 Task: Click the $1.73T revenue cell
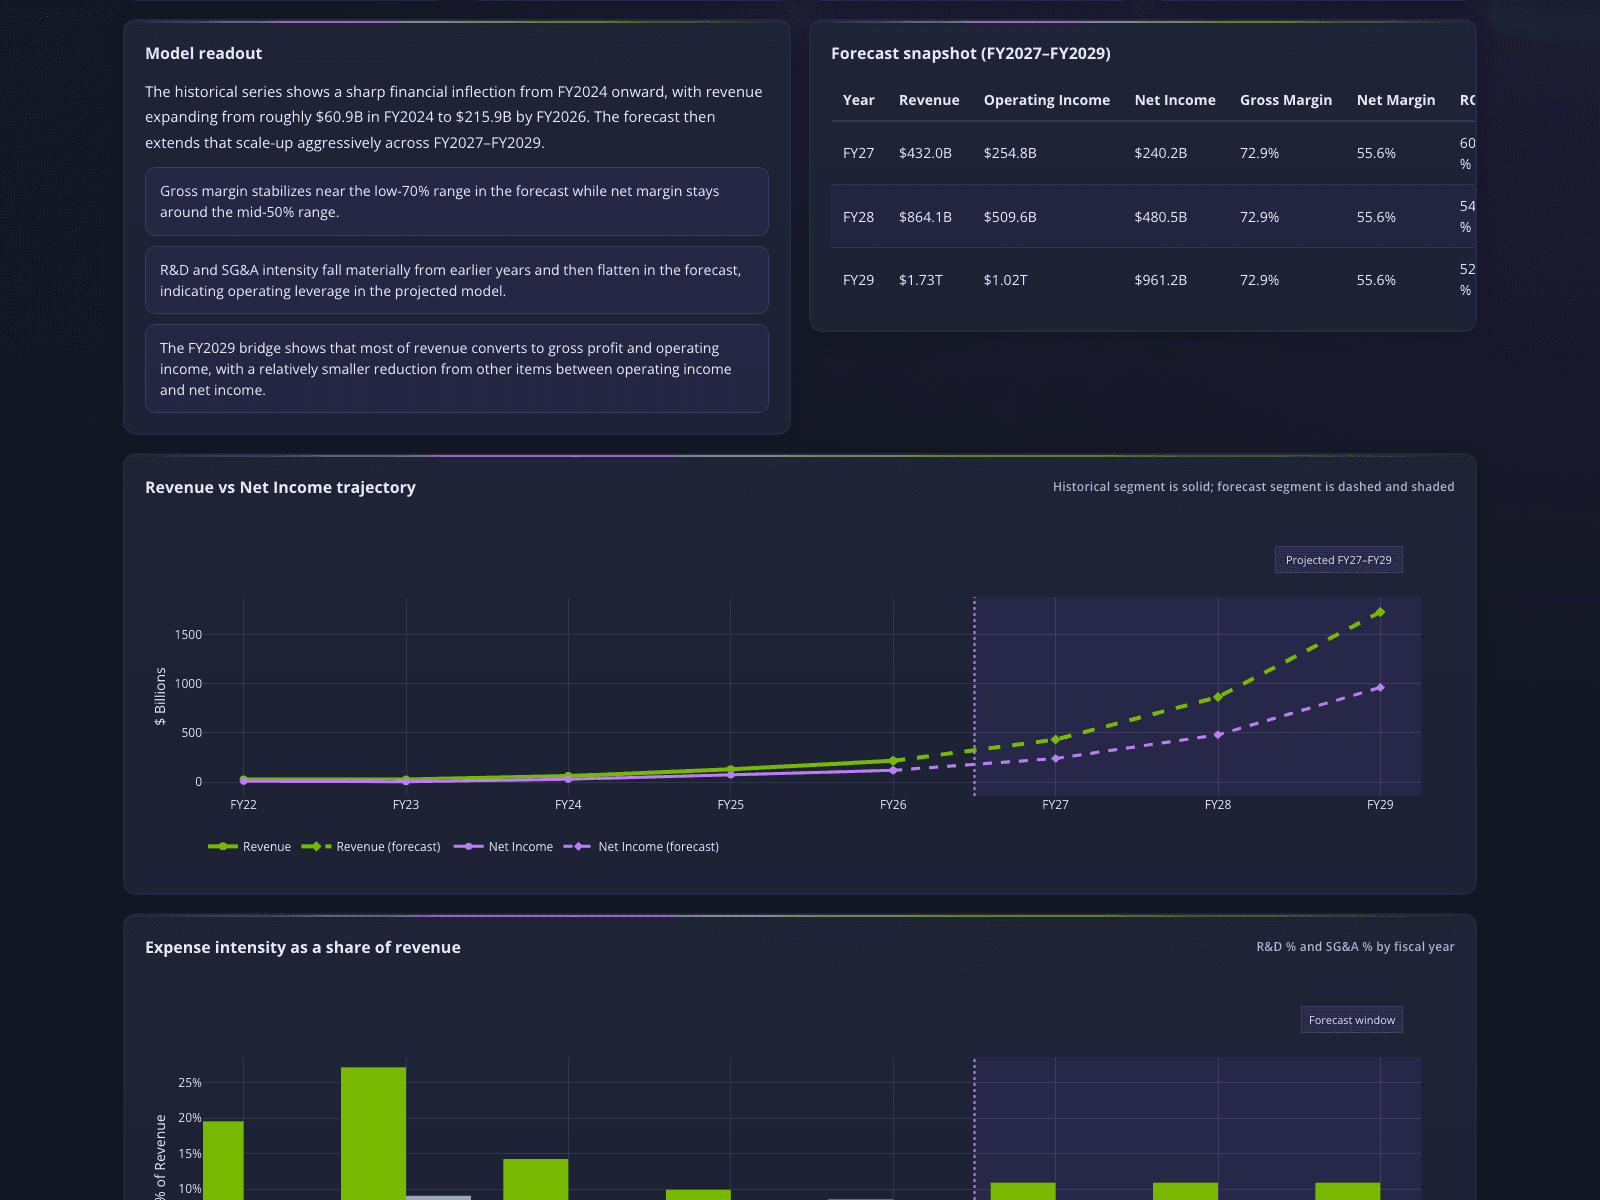(x=921, y=280)
